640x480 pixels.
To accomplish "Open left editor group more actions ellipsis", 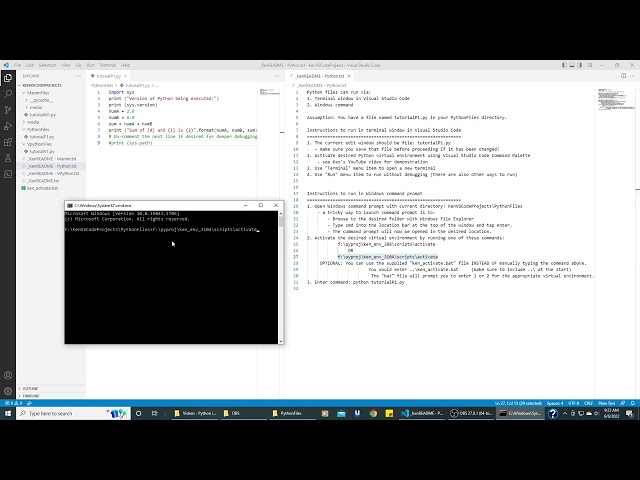I will coord(277,76).
